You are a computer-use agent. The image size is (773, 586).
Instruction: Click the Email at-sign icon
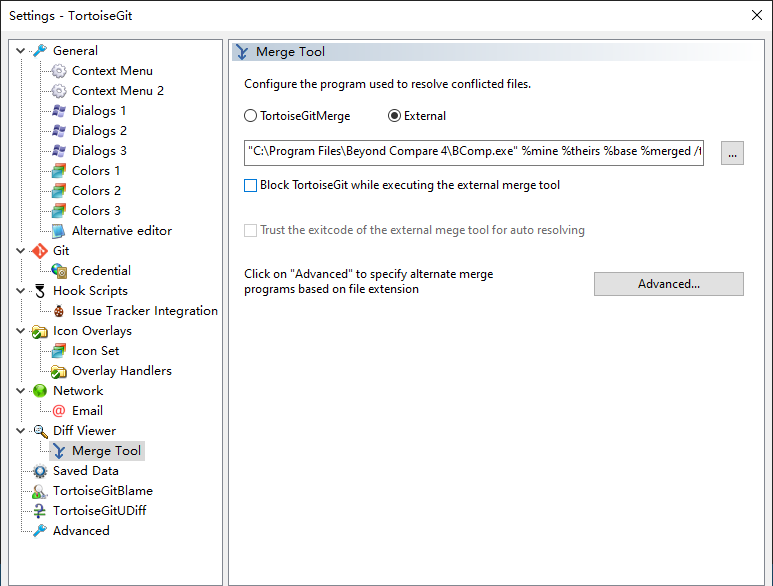[59, 411]
